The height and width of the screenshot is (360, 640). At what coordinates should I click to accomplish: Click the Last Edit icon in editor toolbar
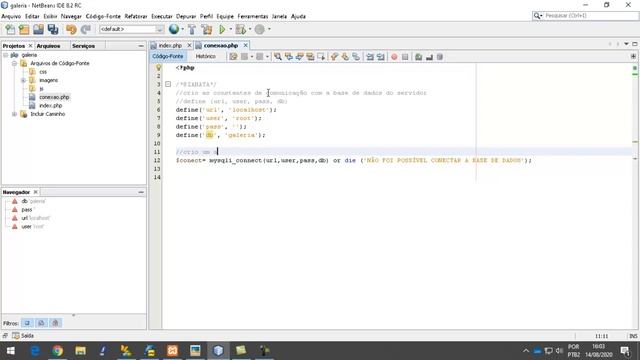[x=233, y=57]
